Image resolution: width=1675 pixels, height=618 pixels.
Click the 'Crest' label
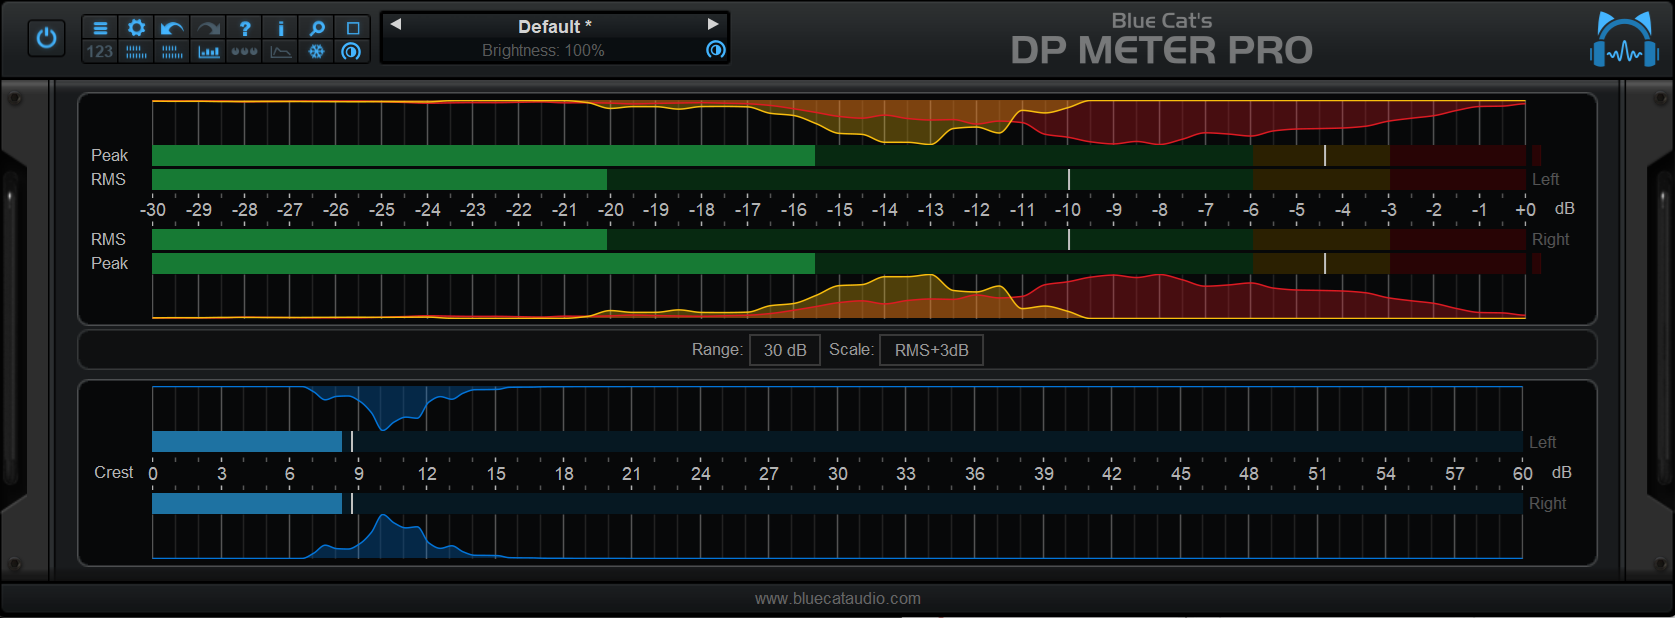click(113, 472)
